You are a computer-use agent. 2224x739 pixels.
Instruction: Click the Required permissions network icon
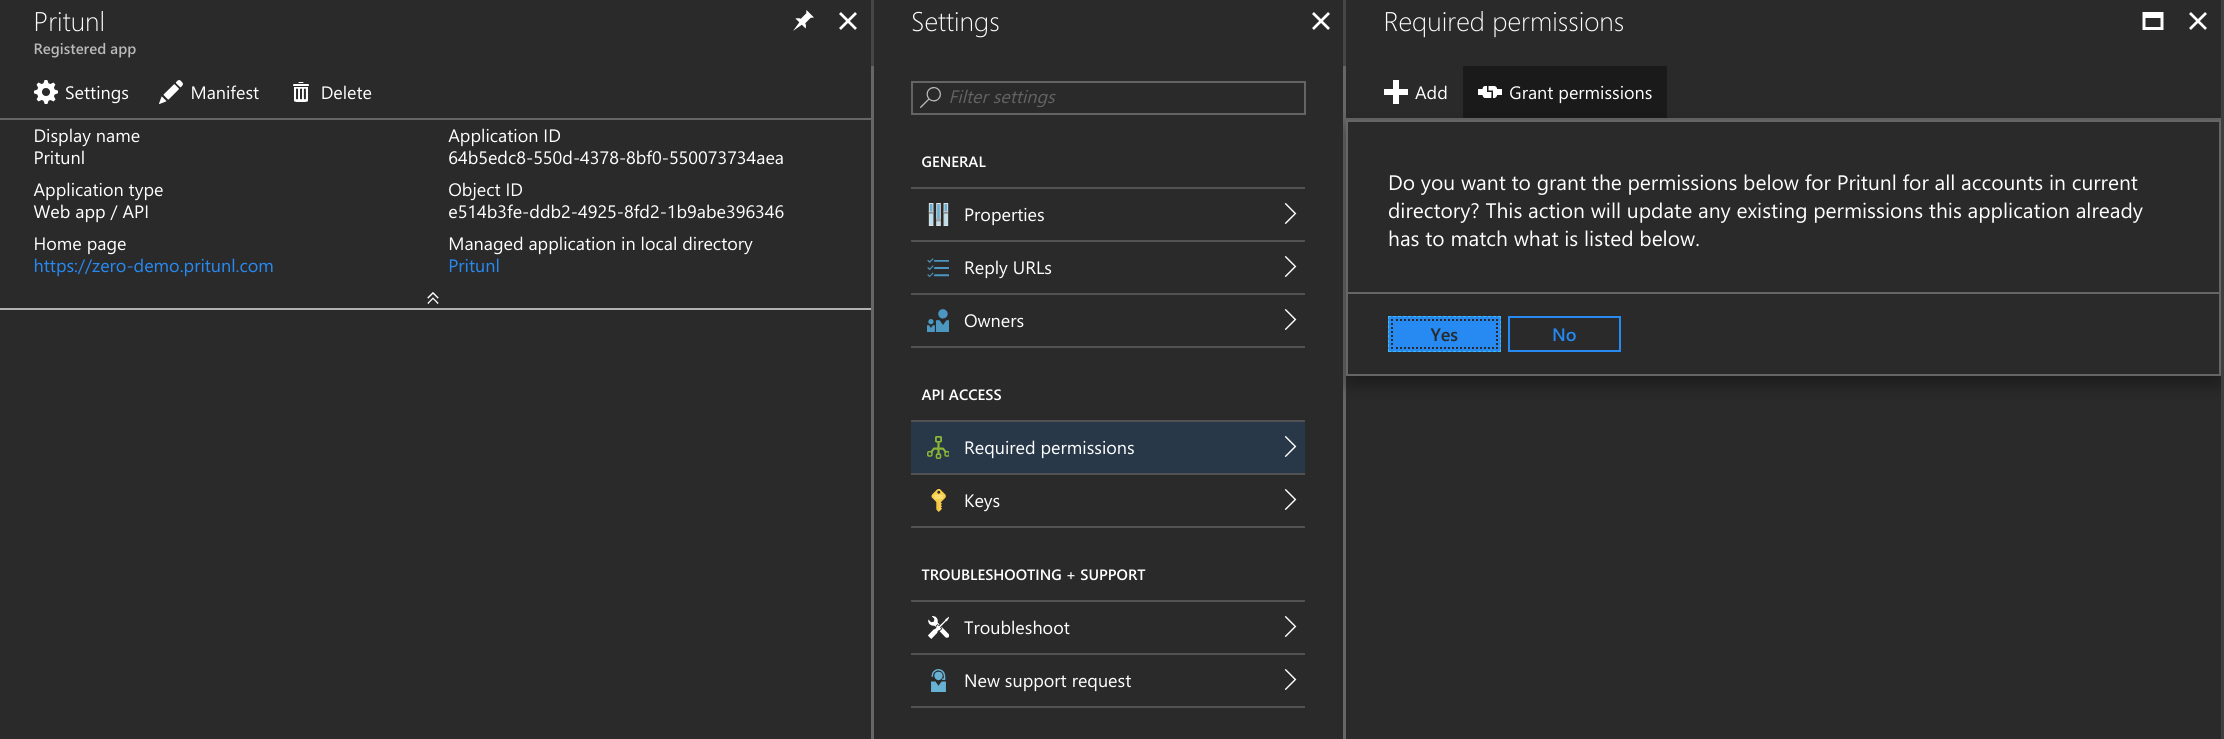pyautogui.click(x=938, y=447)
